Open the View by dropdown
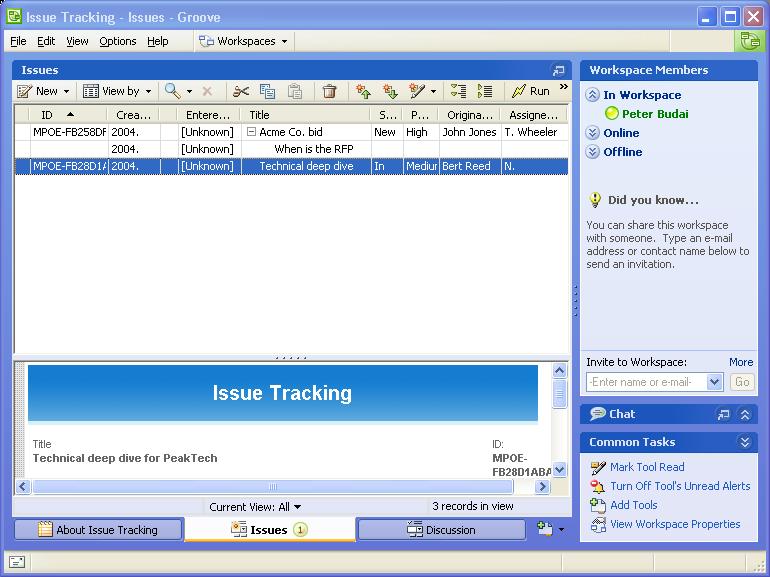The image size is (770, 577). (117, 91)
